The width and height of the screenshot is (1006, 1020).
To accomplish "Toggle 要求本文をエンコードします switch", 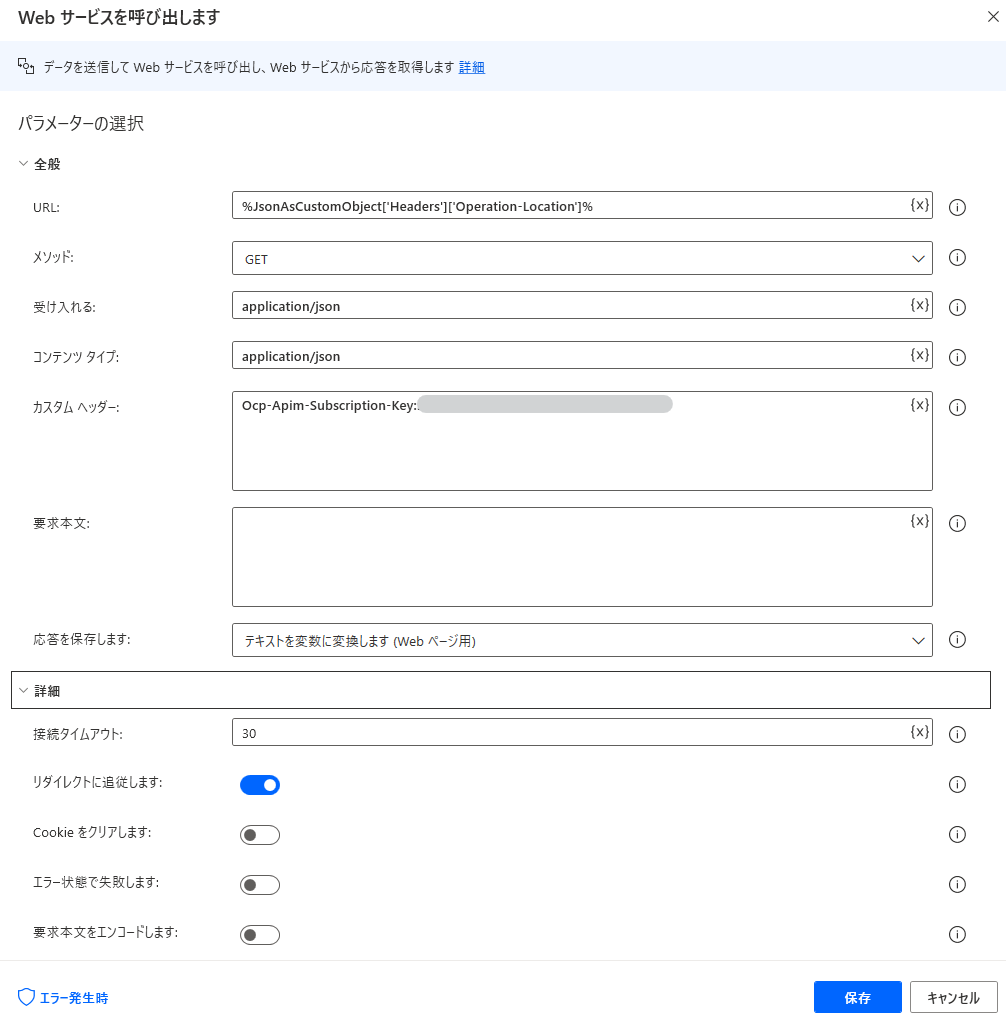I will click(260, 935).
